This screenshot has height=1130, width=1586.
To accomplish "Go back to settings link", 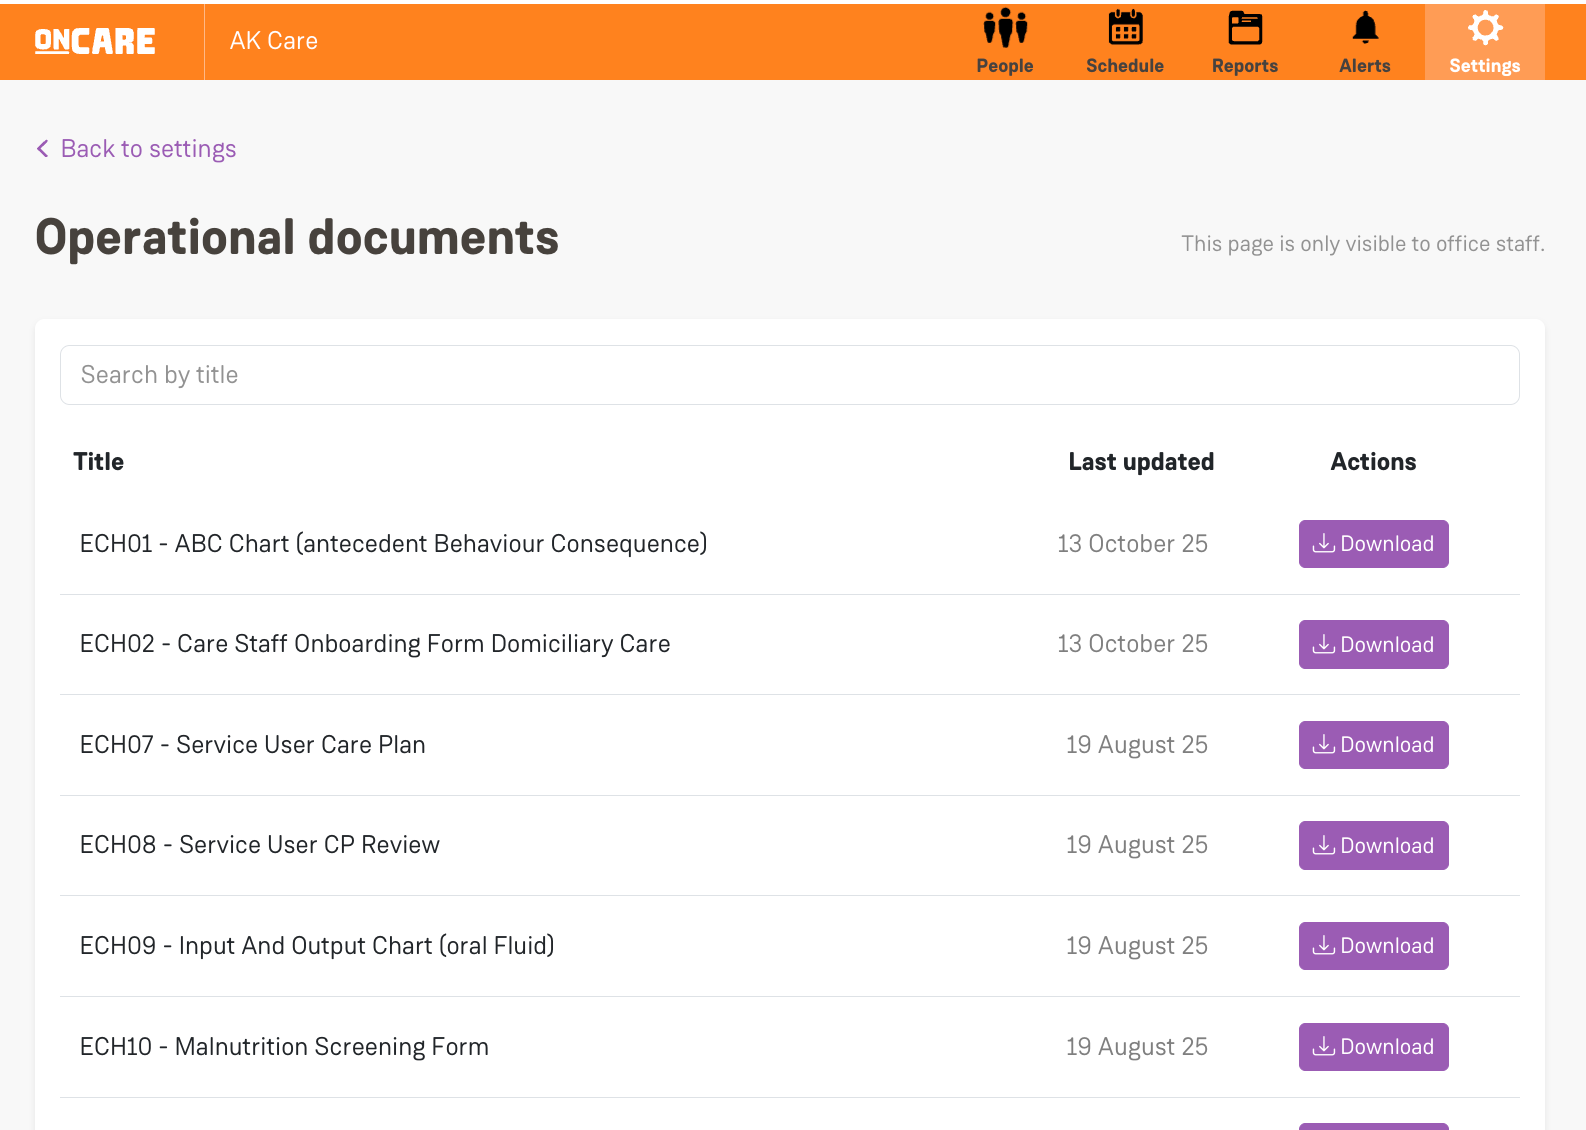I will (148, 149).
